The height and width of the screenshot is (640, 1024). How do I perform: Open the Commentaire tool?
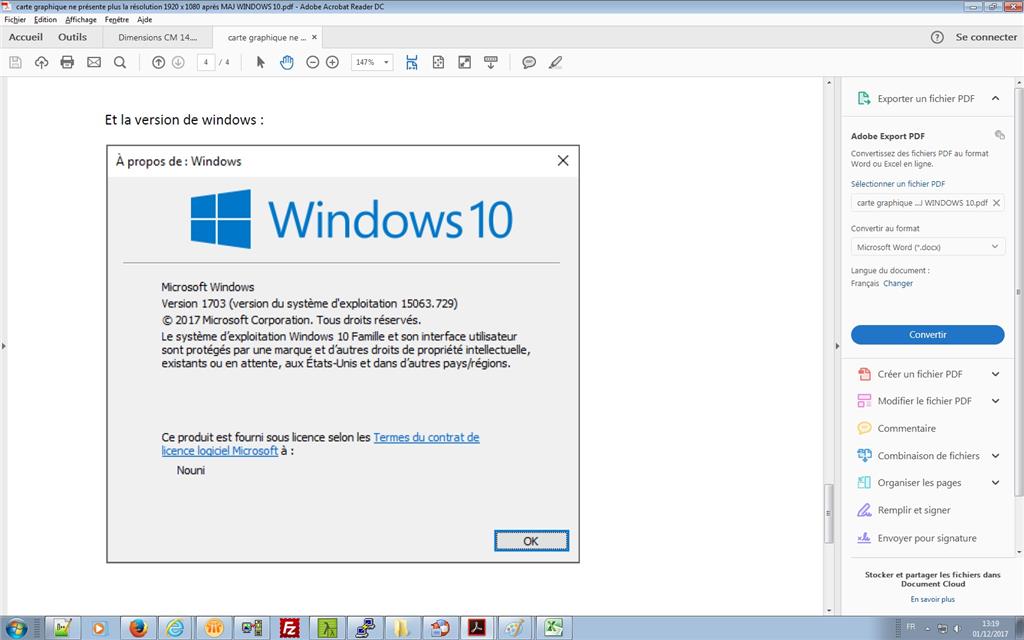[906, 428]
